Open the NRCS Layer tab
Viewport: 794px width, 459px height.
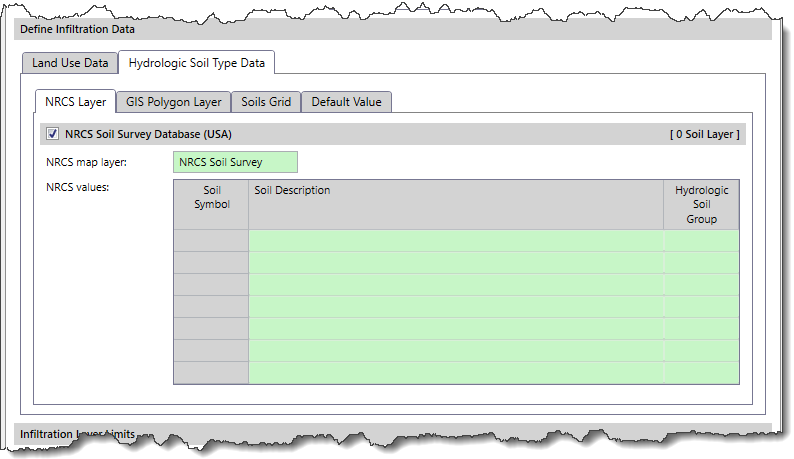(75, 102)
